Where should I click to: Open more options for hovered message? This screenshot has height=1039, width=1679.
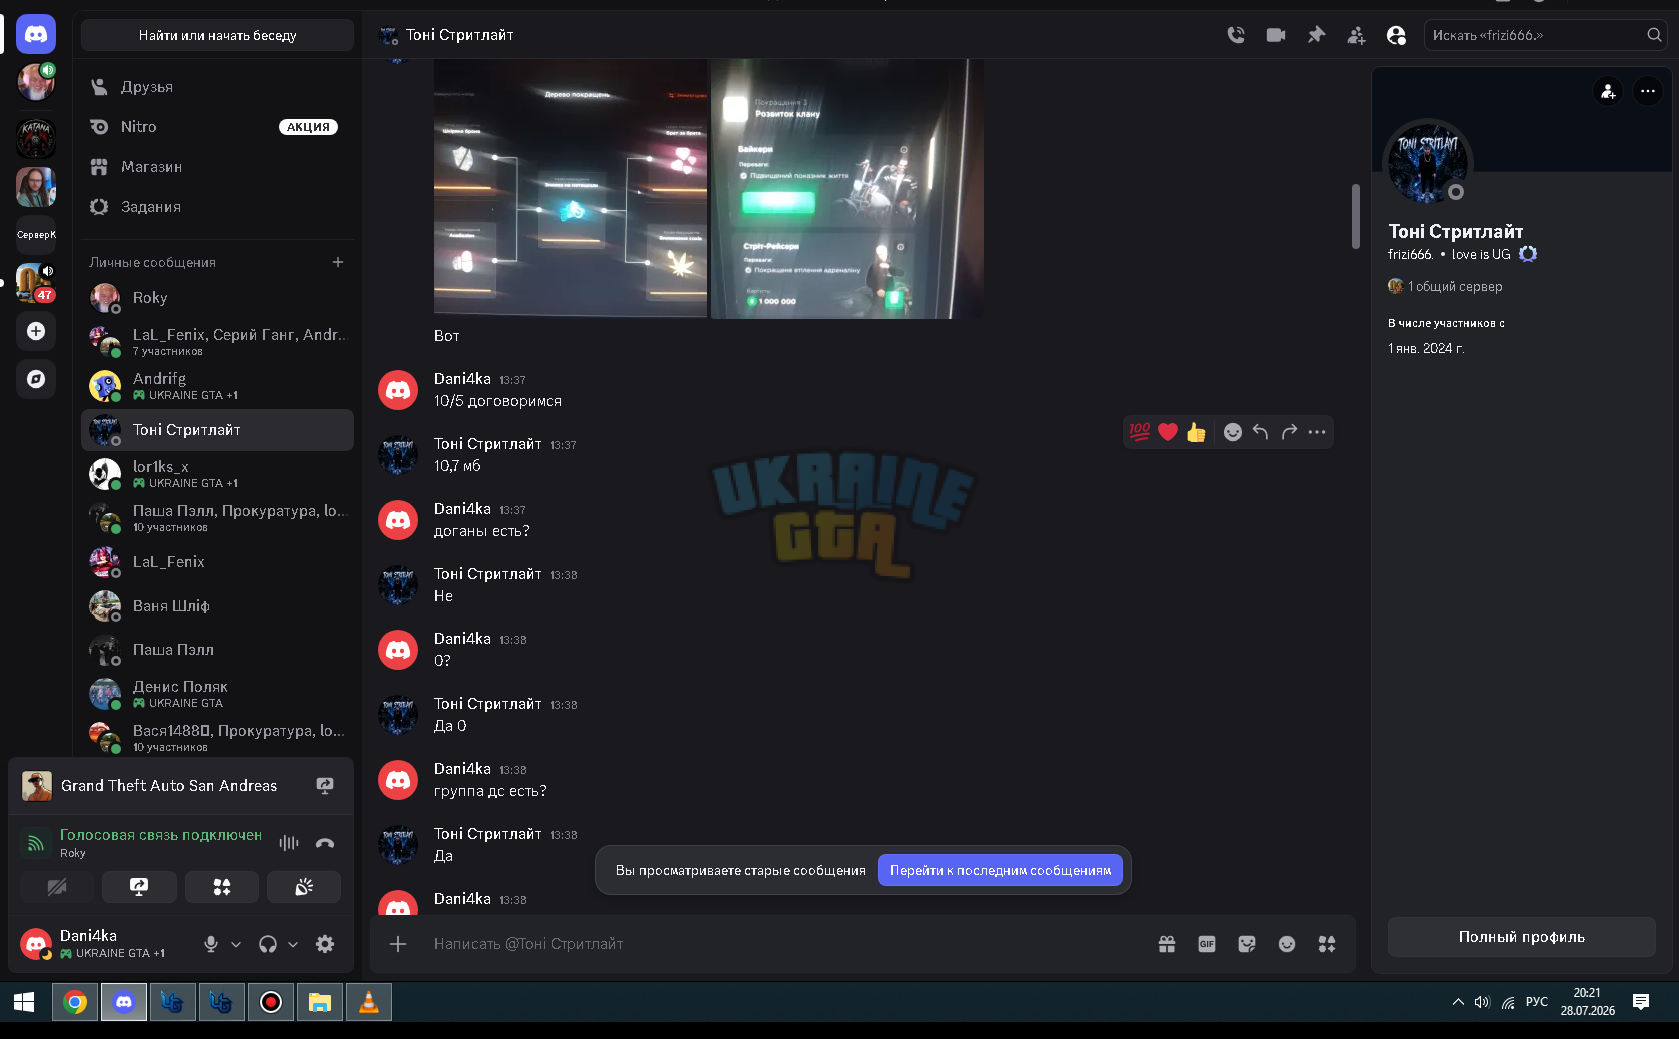tap(1317, 432)
